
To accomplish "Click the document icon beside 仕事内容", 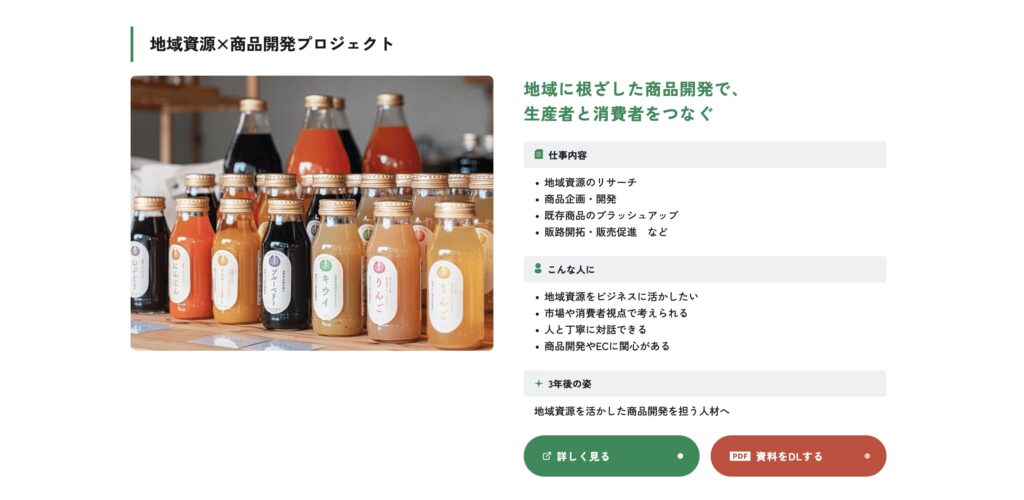I will (x=538, y=155).
